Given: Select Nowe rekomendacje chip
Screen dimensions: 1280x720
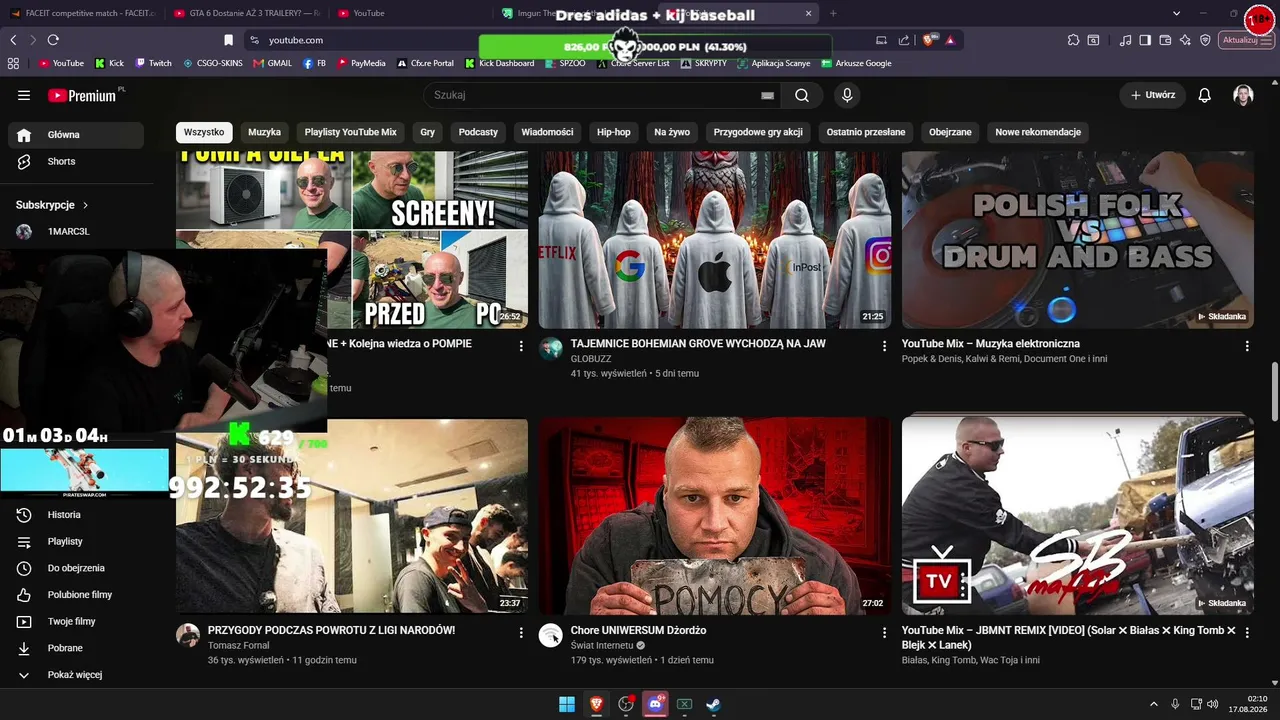Looking at the screenshot, I should [1038, 132].
